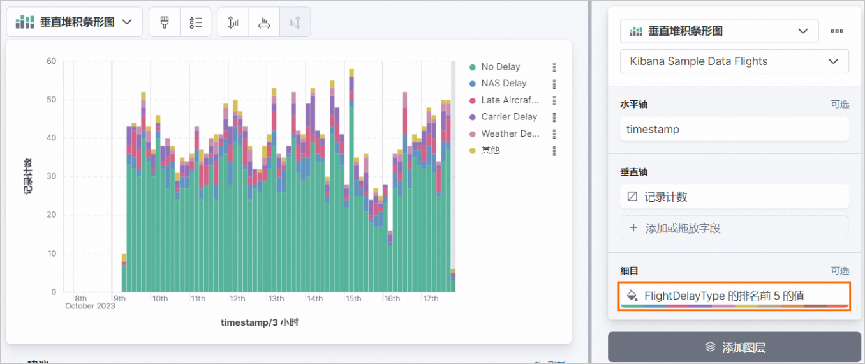Viewport: 865px width, 364px height.
Task: Expand the layer panel 垂直堆积条形图 dropdown
Action: tap(719, 31)
